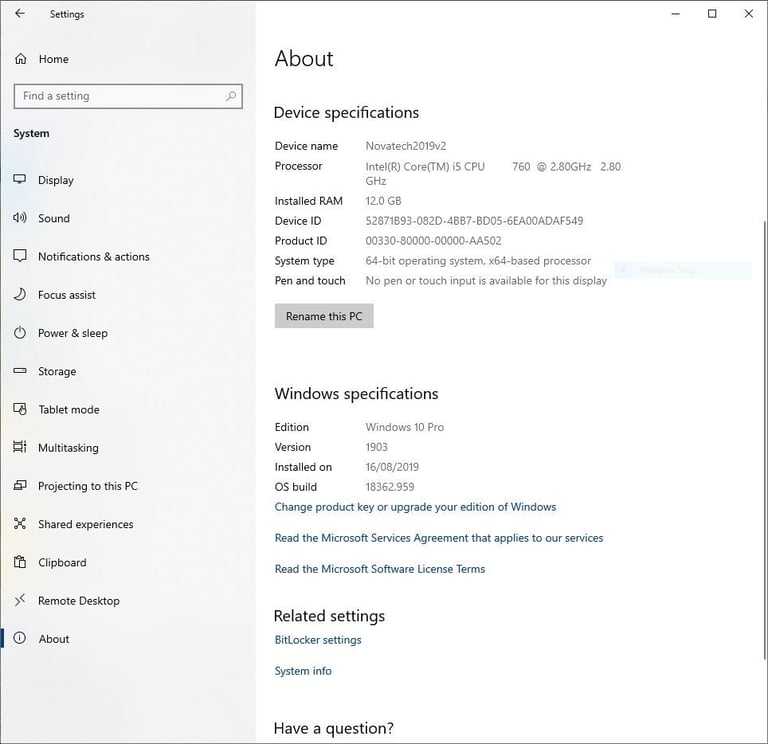Viewport: 768px width, 744px height.
Task: Click the Remote Desktop icon
Action: pos(20,600)
